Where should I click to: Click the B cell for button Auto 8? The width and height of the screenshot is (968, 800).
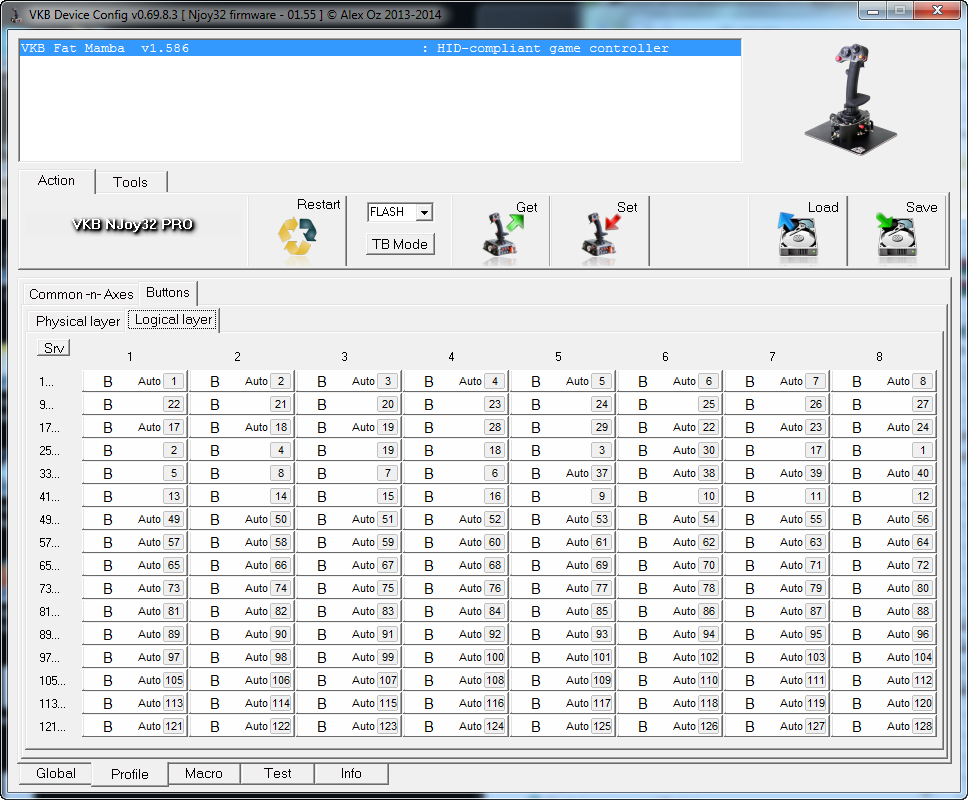(x=856, y=381)
